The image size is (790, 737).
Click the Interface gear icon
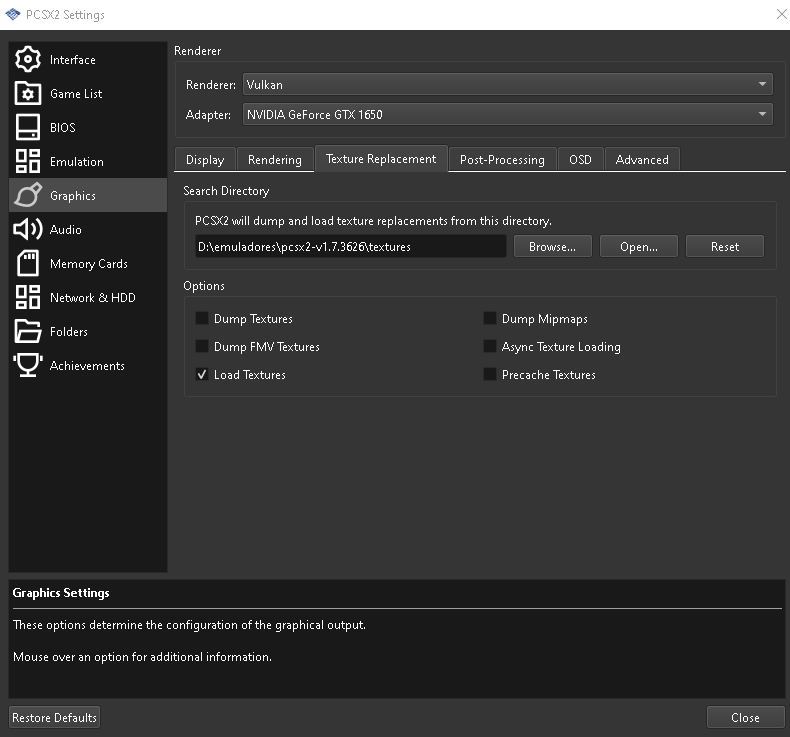28,59
